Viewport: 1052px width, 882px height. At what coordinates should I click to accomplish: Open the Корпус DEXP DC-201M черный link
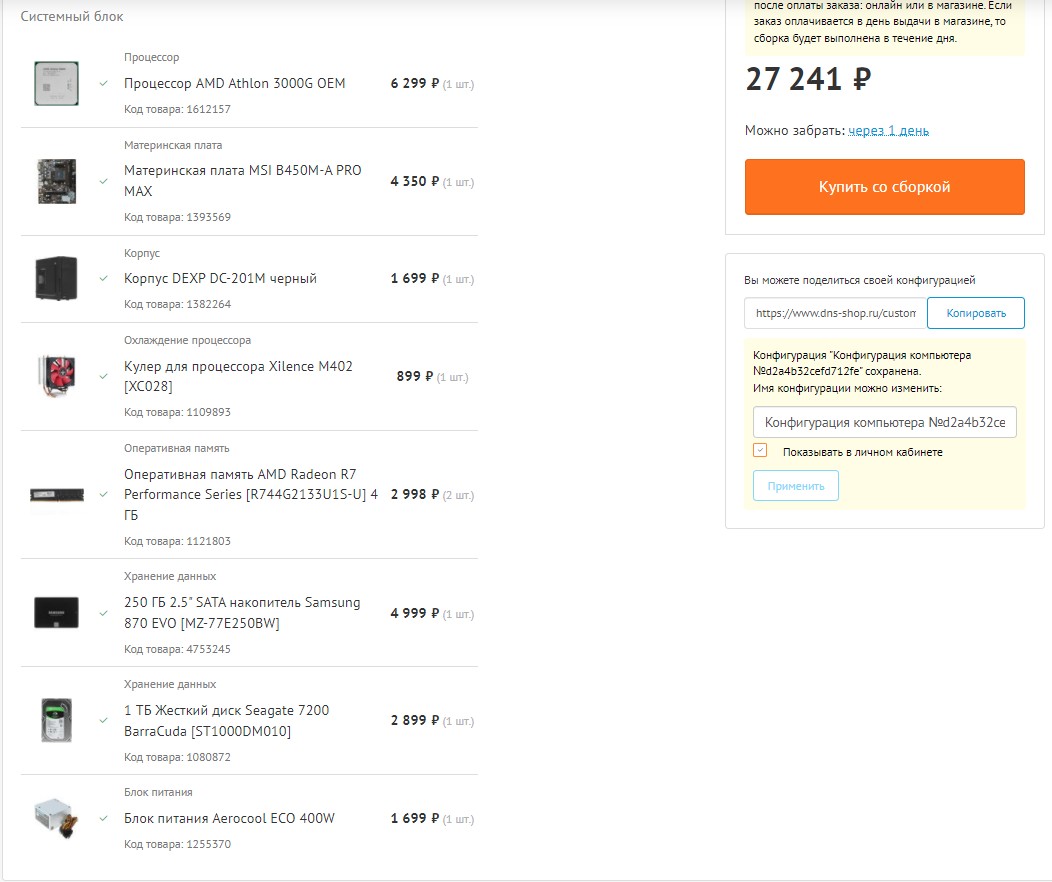pyautogui.click(x=220, y=278)
